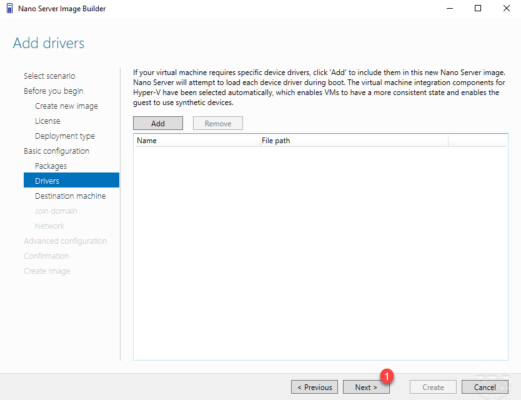Proceed with the Next button
The image size is (521, 400).
[x=366, y=387]
